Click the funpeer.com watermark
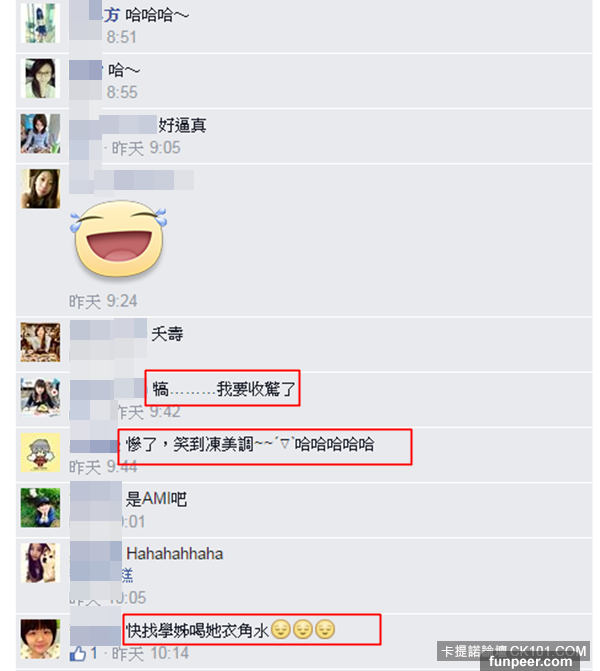The width and height of the screenshot is (600, 671). coord(530,662)
